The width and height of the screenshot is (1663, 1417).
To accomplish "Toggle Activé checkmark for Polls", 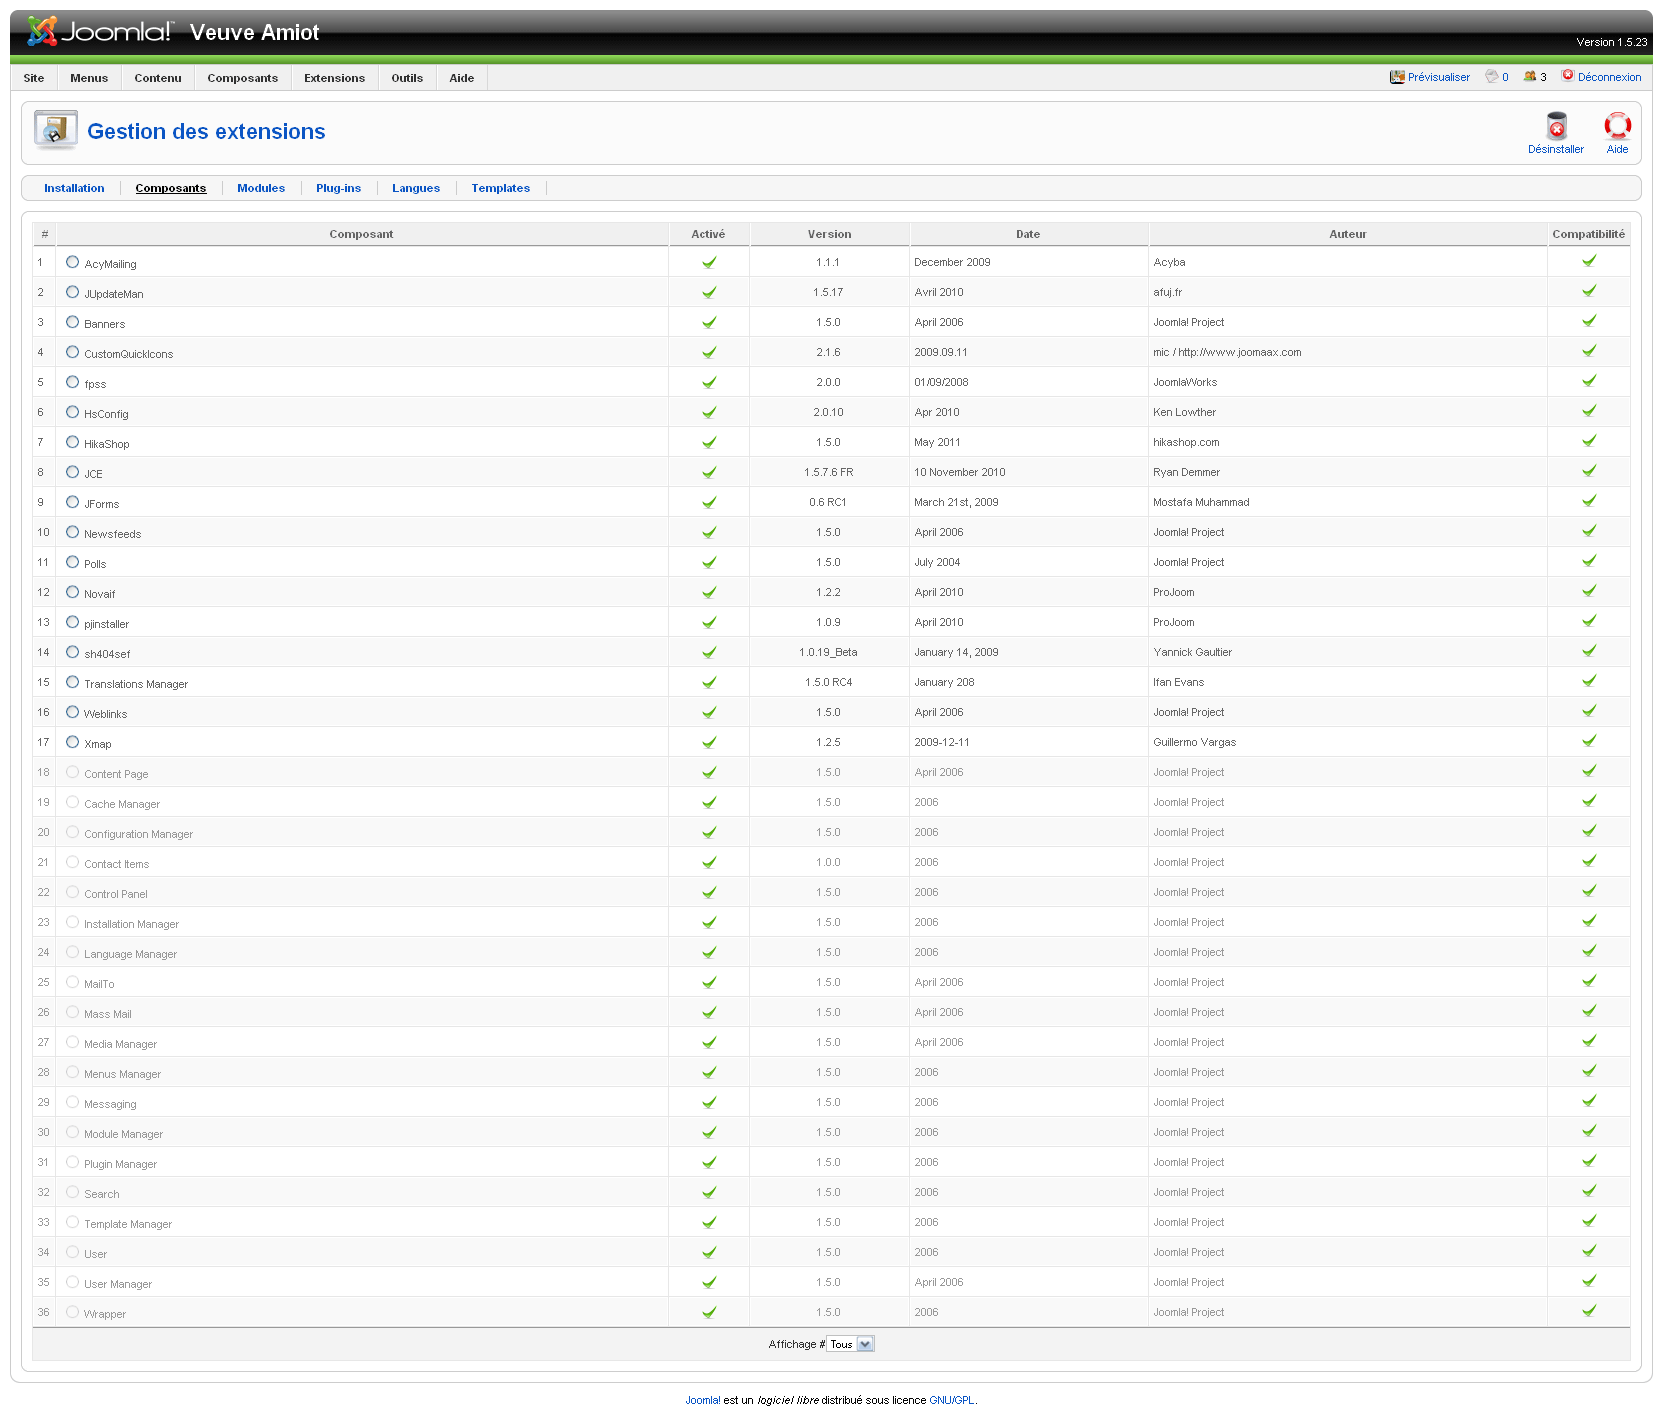I will coord(709,562).
